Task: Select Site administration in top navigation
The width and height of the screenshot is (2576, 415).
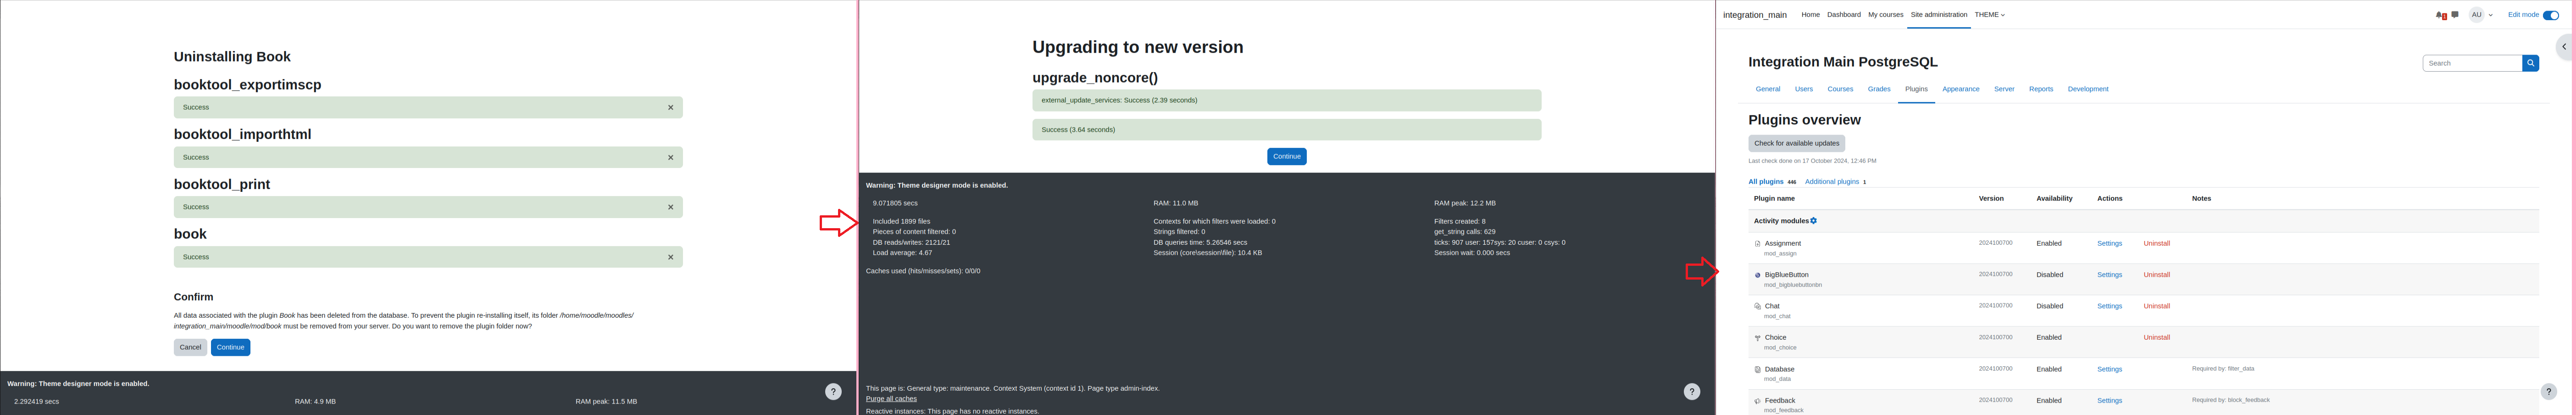Action: point(1938,15)
